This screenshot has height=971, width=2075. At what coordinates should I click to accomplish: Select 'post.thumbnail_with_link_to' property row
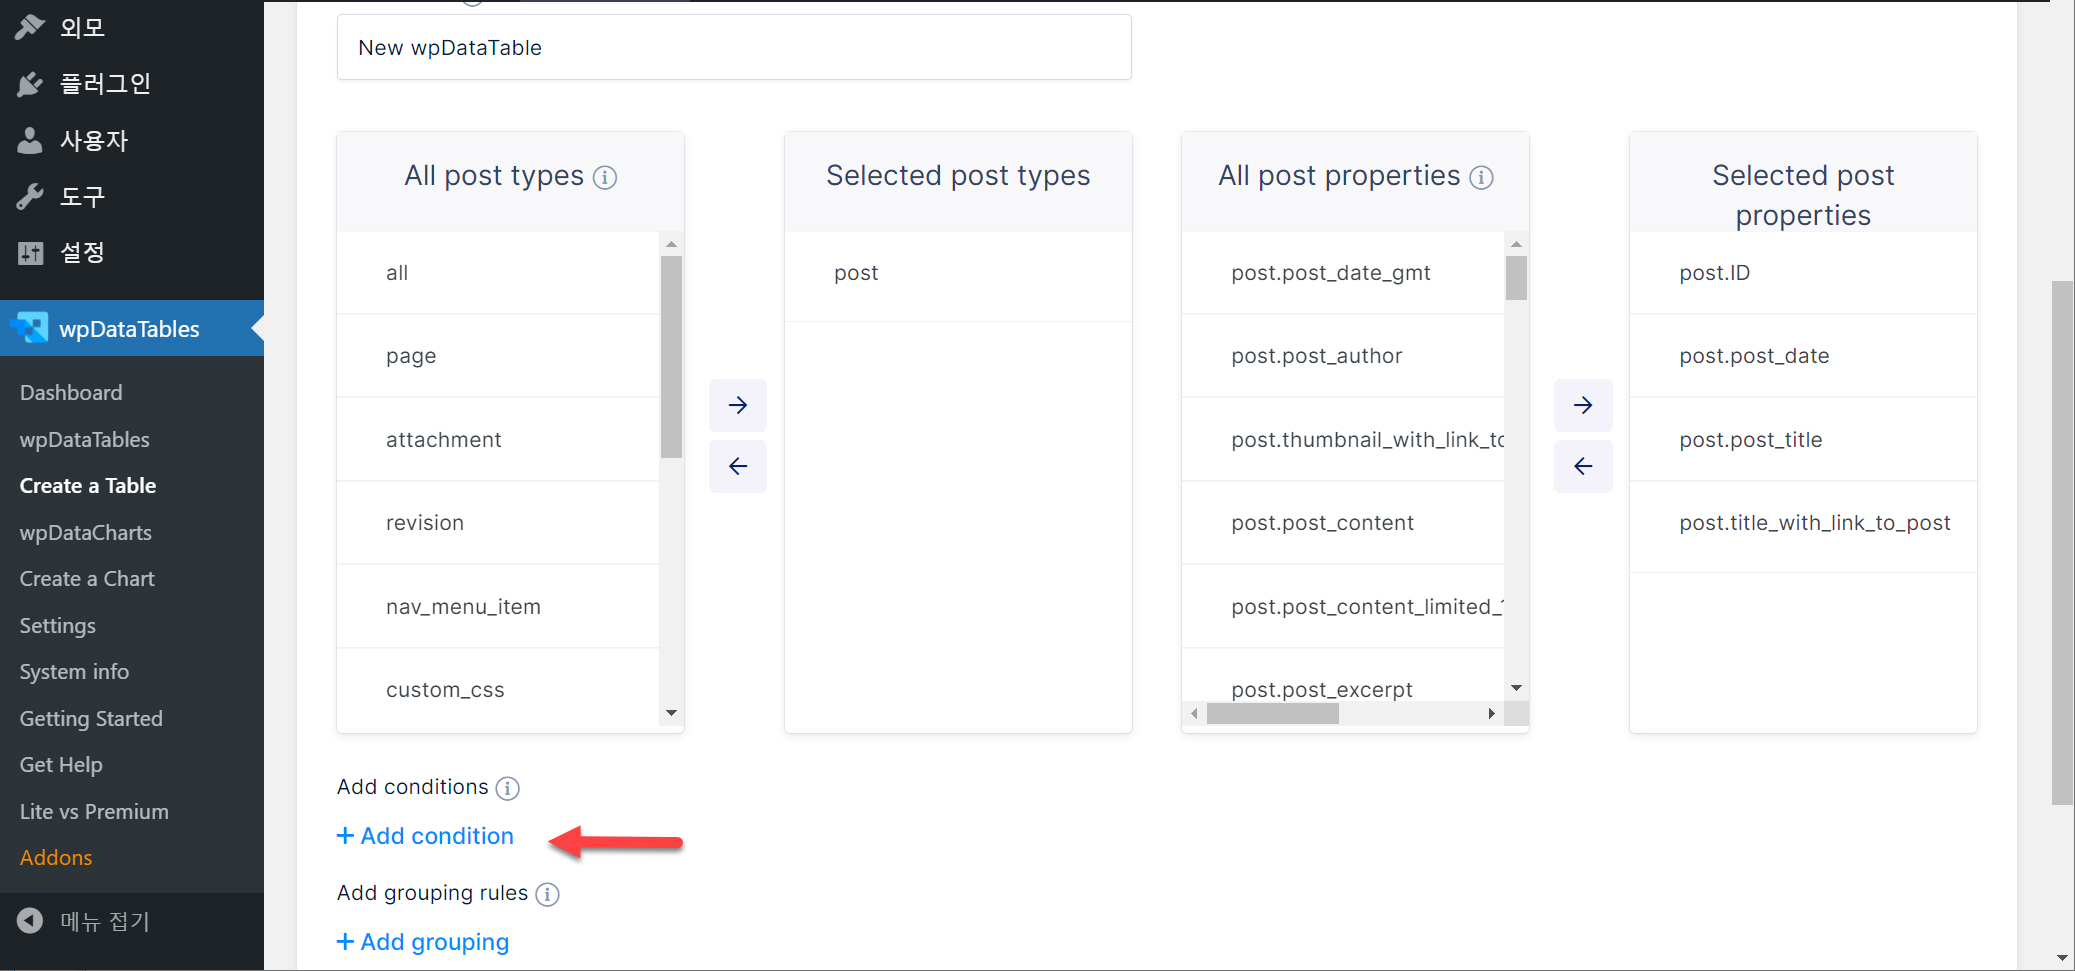coord(1343,440)
